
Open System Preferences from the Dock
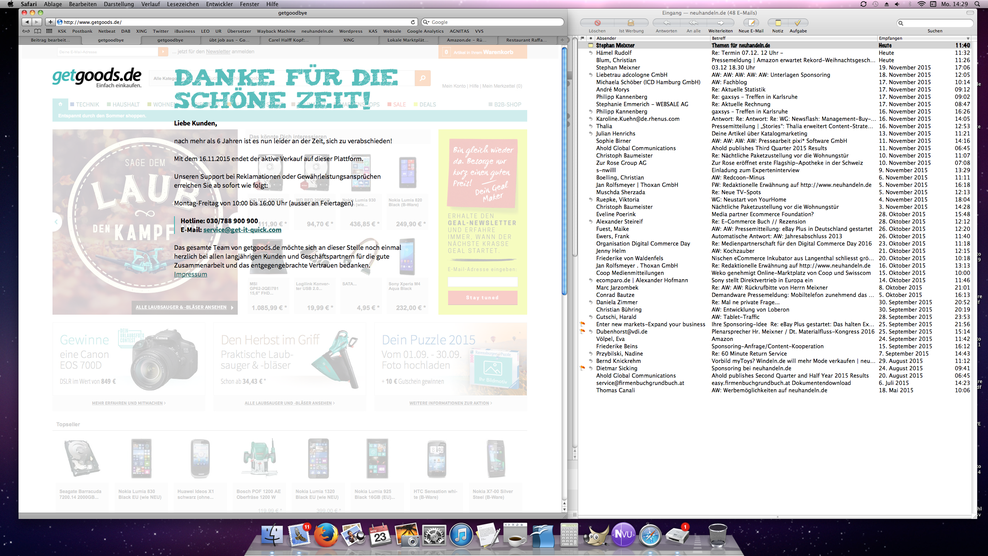[434, 536]
